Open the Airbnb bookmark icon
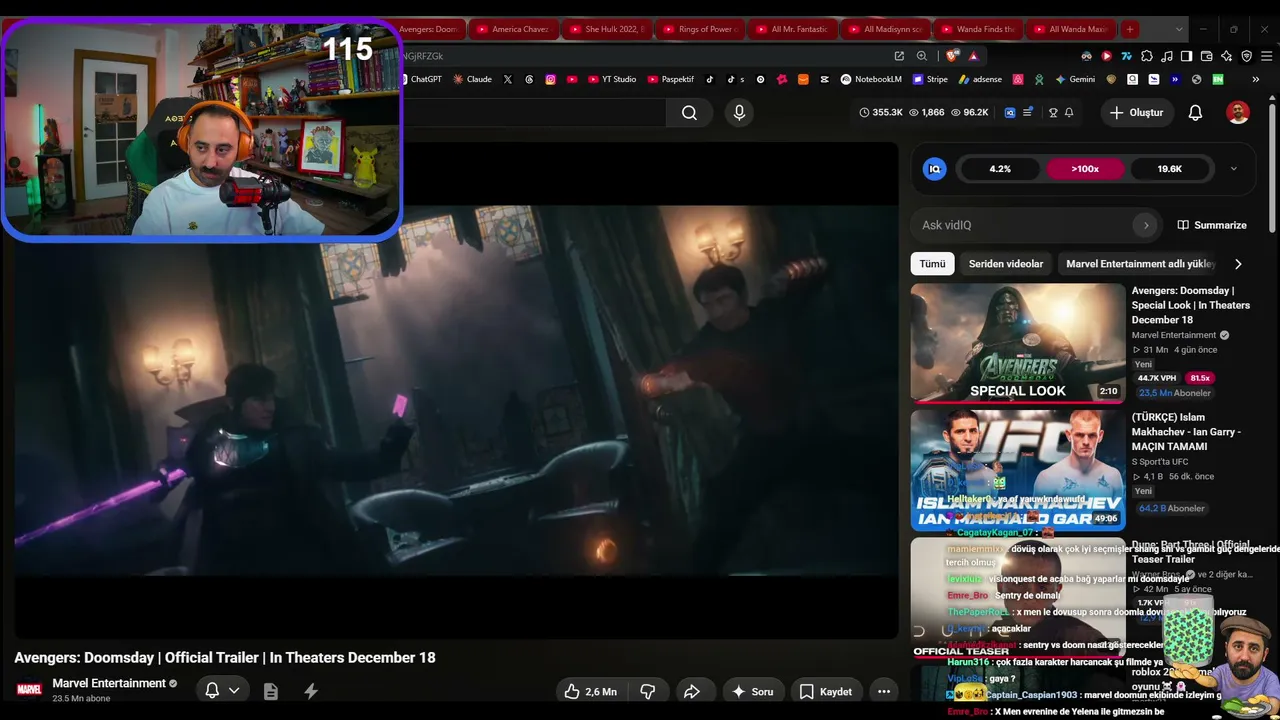 [x=1018, y=79]
